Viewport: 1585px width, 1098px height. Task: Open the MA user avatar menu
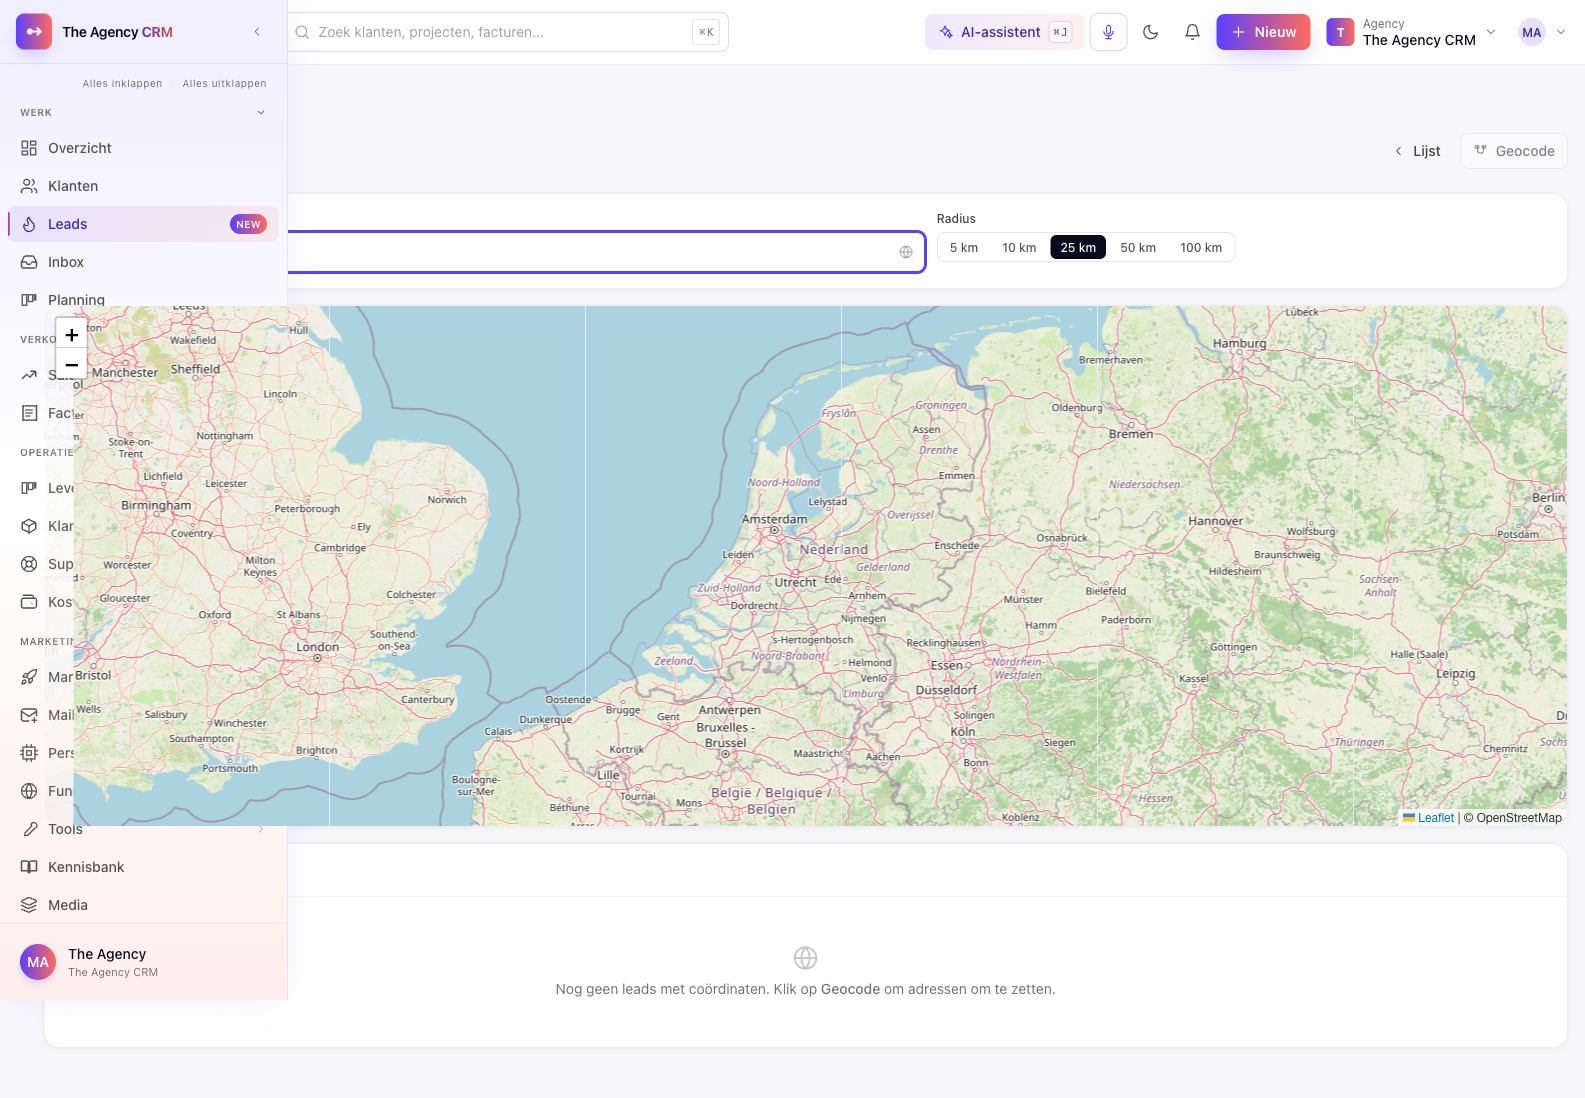click(1541, 32)
